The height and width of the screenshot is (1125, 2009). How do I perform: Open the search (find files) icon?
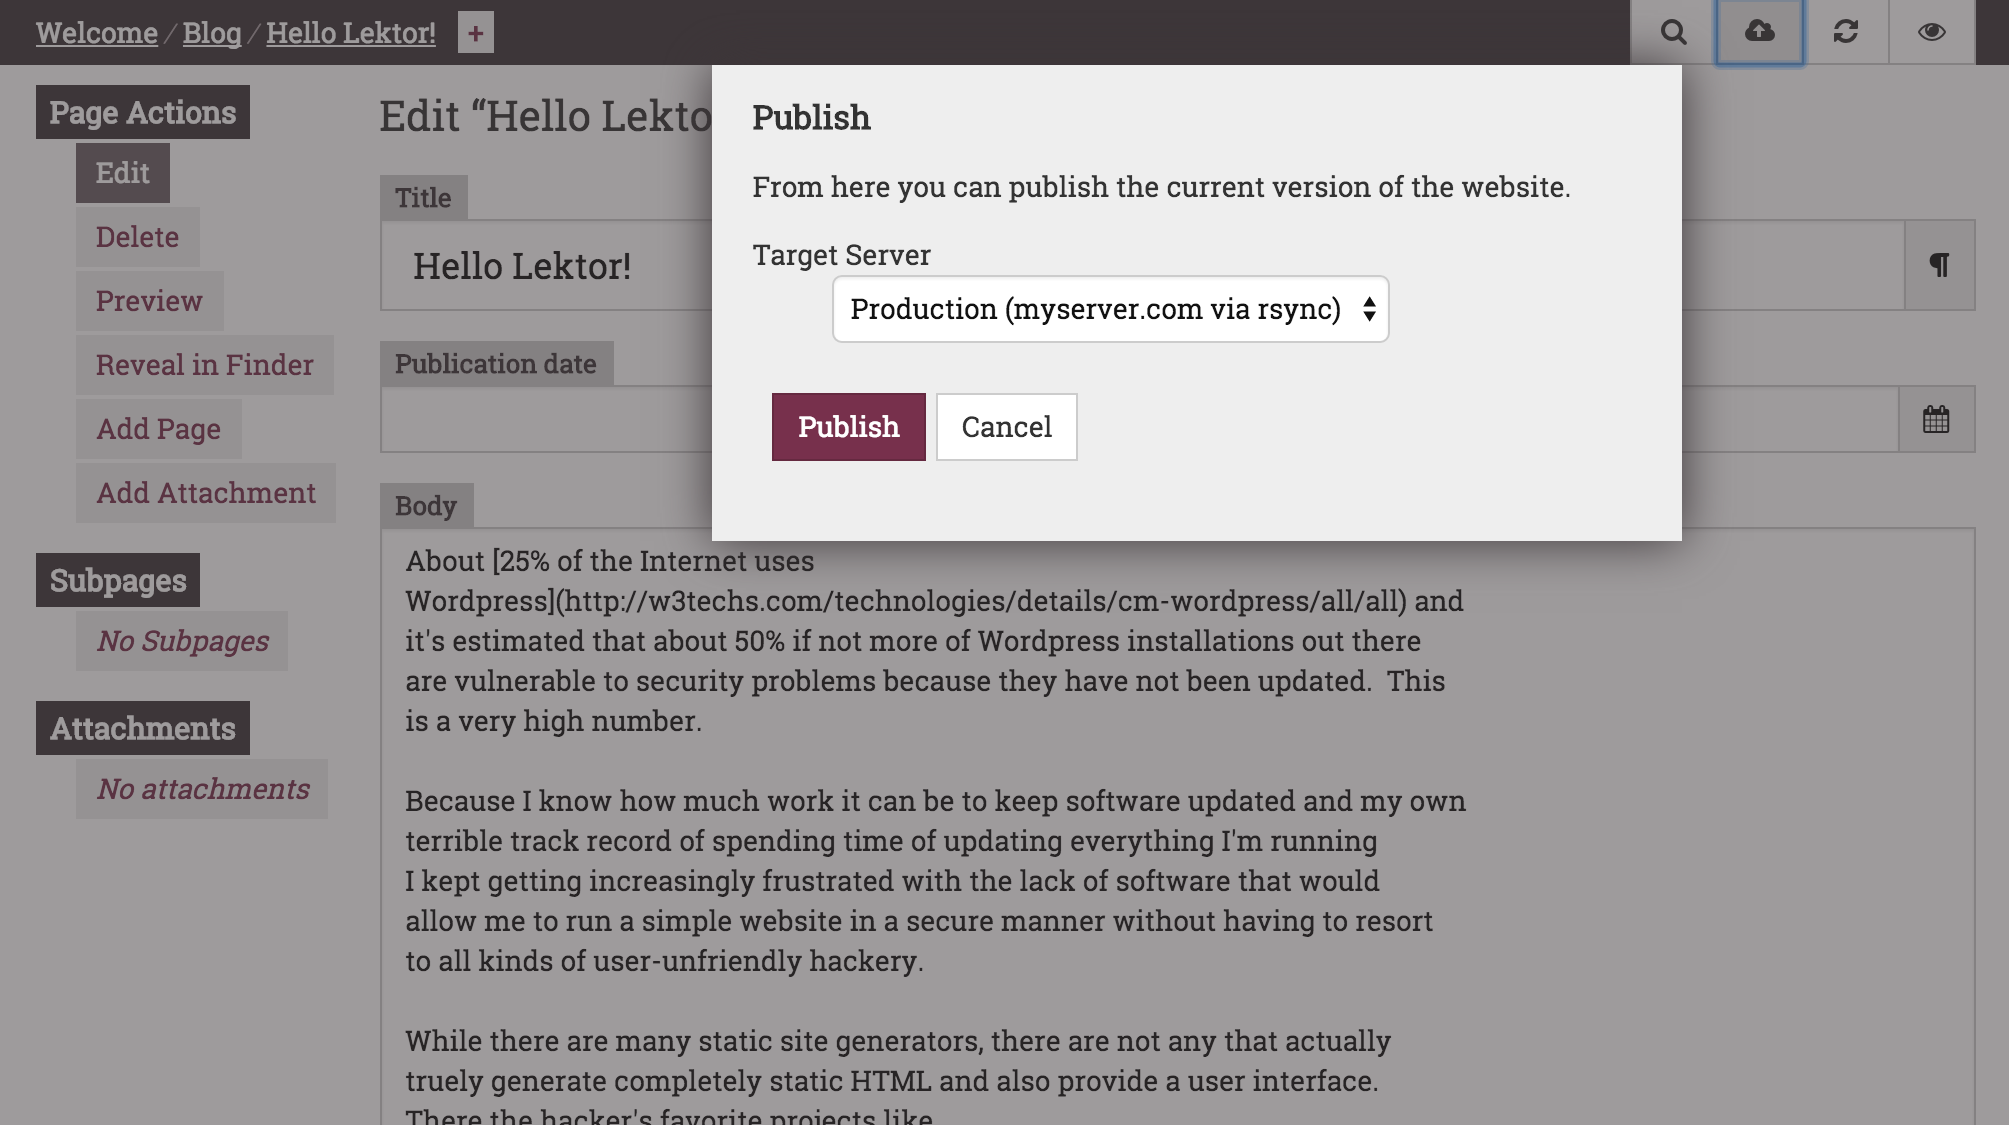click(x=1673, y=32)
